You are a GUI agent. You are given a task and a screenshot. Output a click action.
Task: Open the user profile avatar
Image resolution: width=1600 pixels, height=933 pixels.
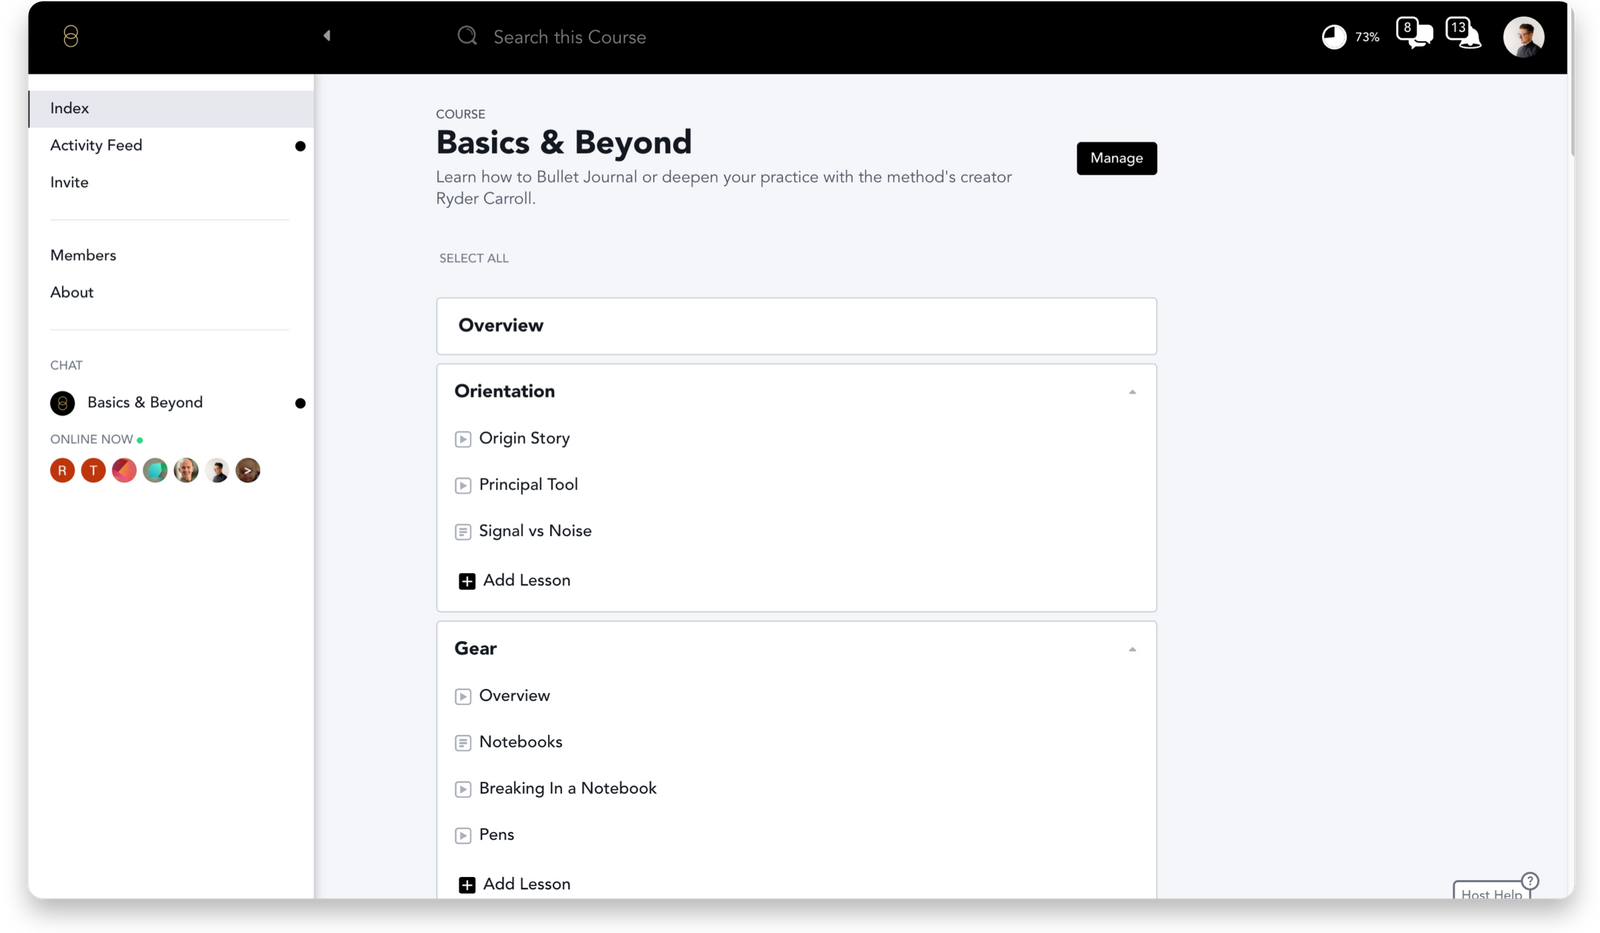[1523, 37]
